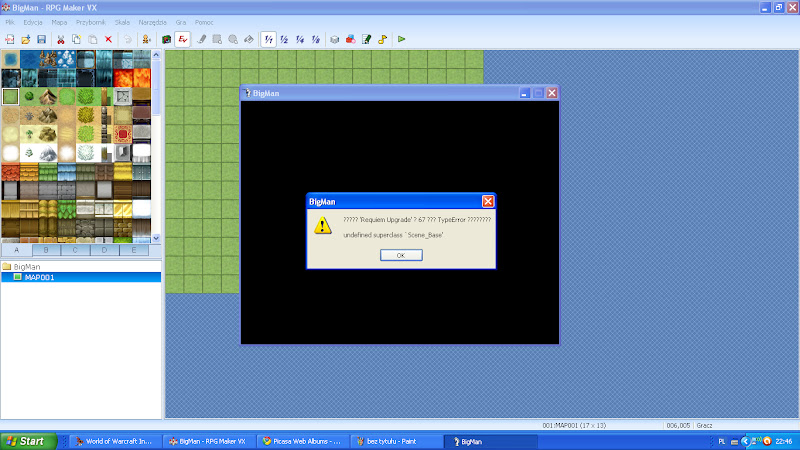Open the Pomoc menu
The image size is (800, 450).
[204, 22]
